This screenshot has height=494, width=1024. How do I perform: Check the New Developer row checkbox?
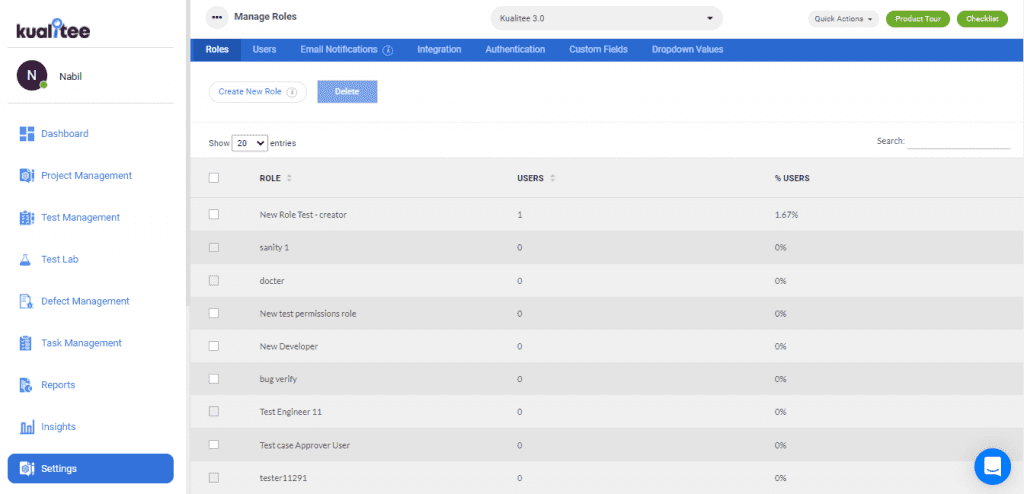tap(214, 346)
